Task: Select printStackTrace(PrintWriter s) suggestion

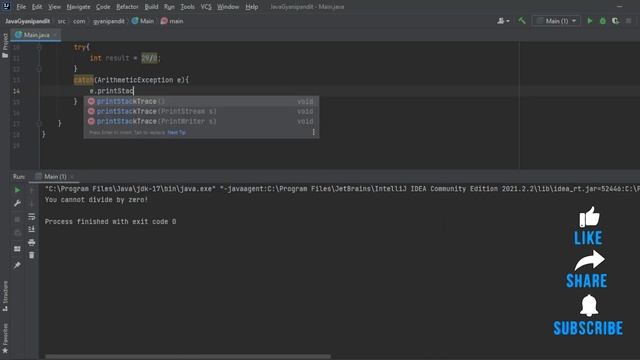Action: pyautogui.click(x=201, y=121)
